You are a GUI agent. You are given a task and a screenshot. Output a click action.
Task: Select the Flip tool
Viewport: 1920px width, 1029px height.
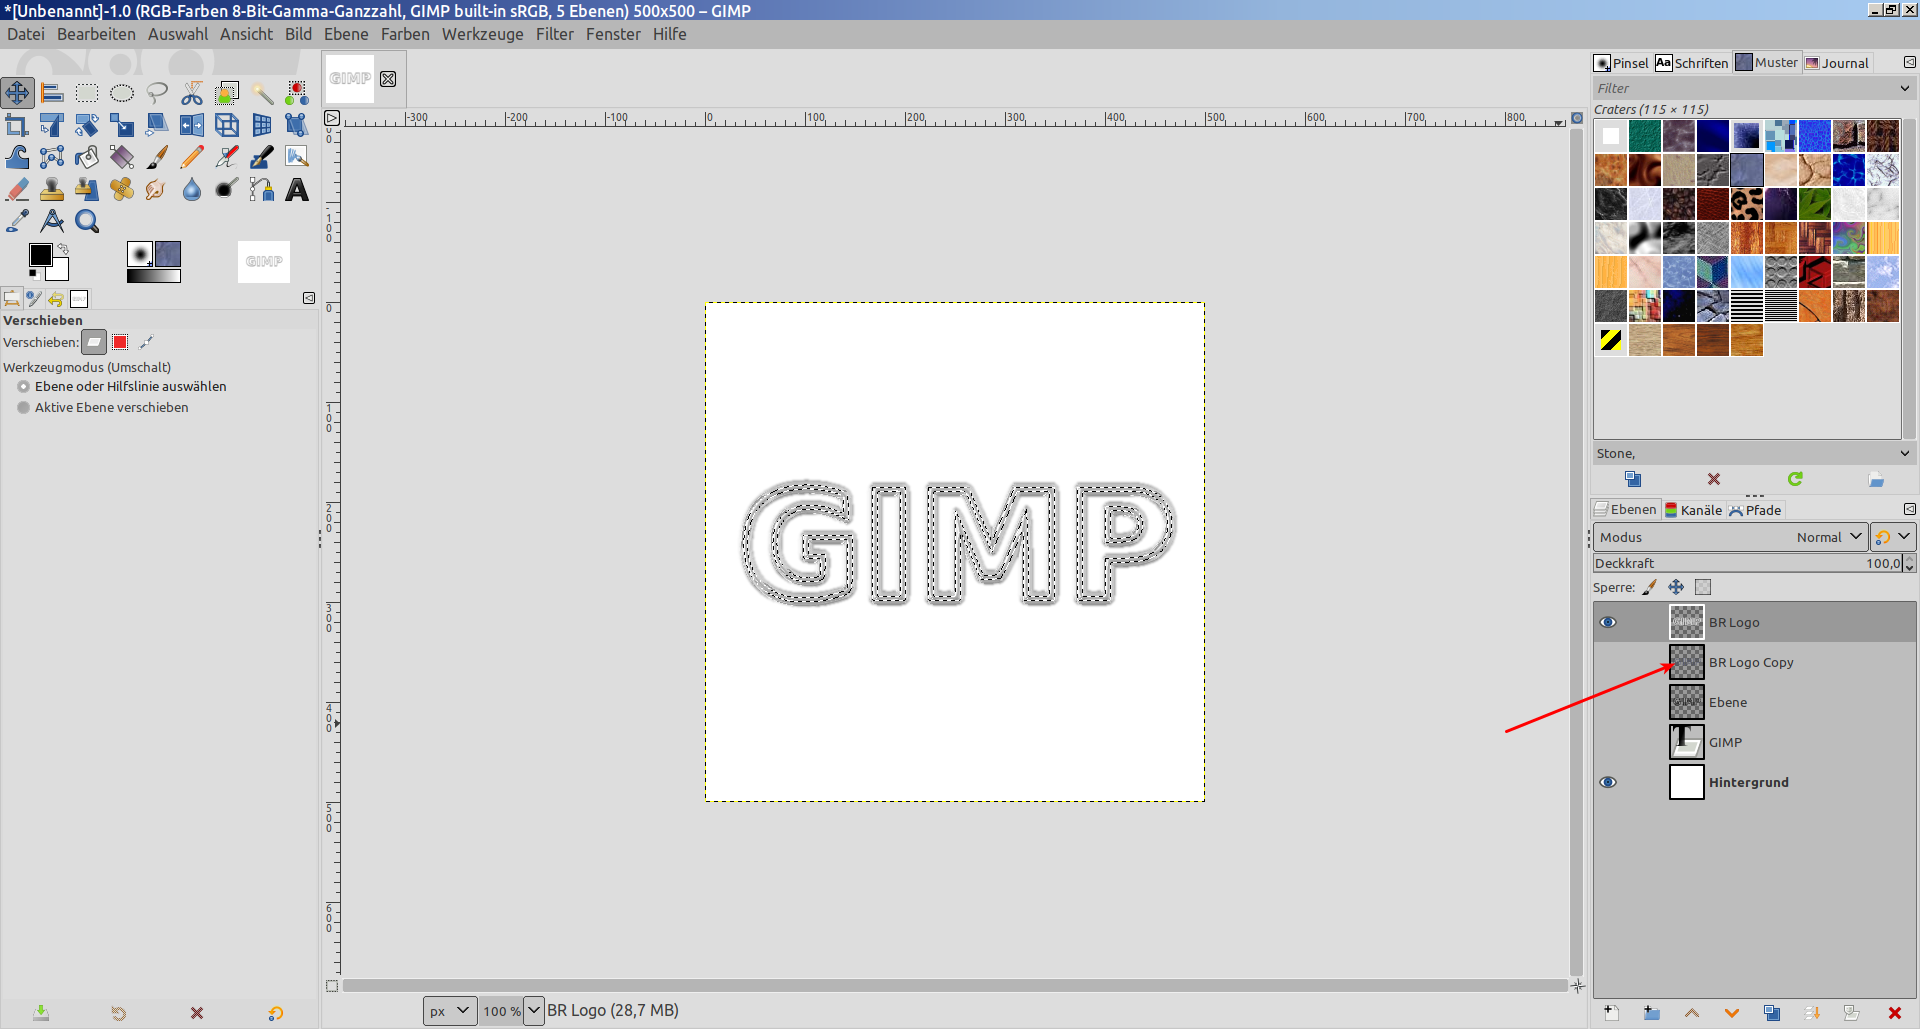(192, 125)
